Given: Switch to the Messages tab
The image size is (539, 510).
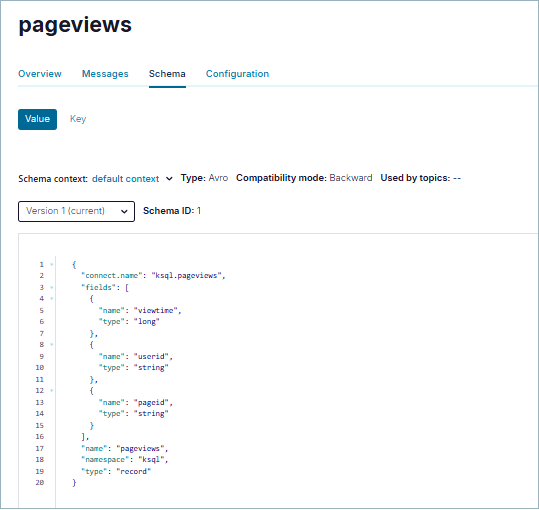Looking at the screenshot, I should (105, 74).
